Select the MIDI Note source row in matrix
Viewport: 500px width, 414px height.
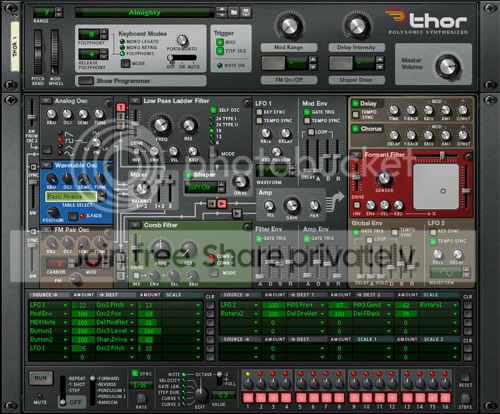[49, 322]
